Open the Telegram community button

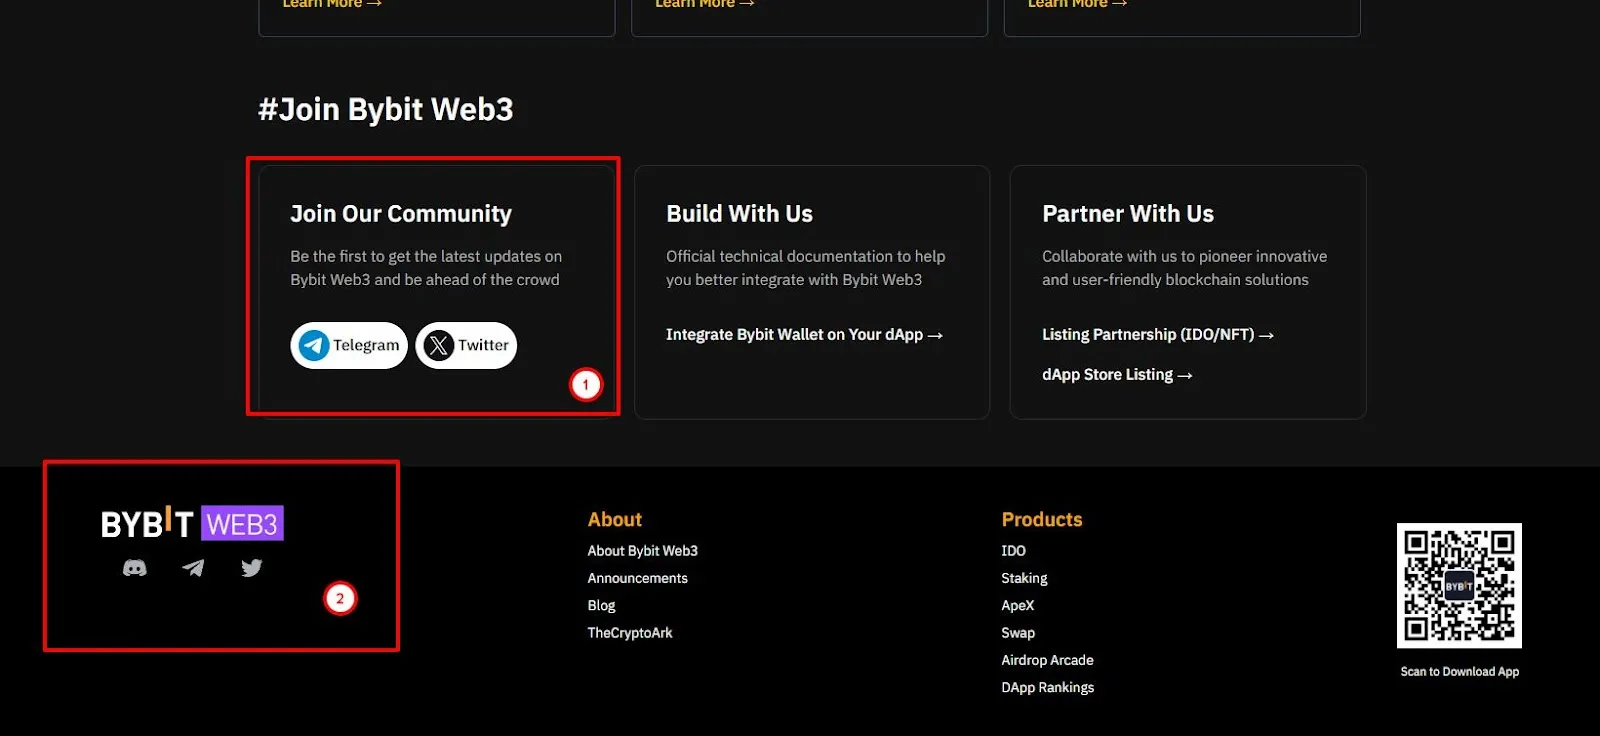[349, 345]
